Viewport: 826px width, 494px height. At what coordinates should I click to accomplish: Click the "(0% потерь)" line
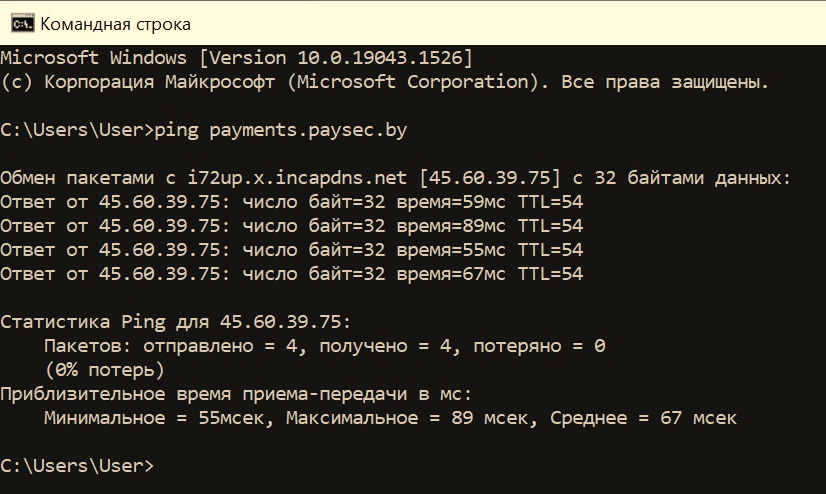point(105,370)
